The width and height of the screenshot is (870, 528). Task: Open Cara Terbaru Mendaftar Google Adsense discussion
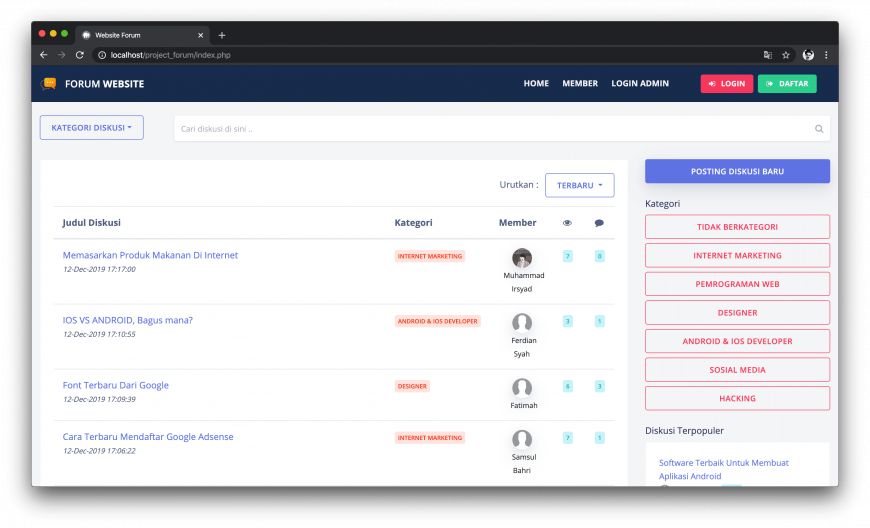tap(148, 436)
